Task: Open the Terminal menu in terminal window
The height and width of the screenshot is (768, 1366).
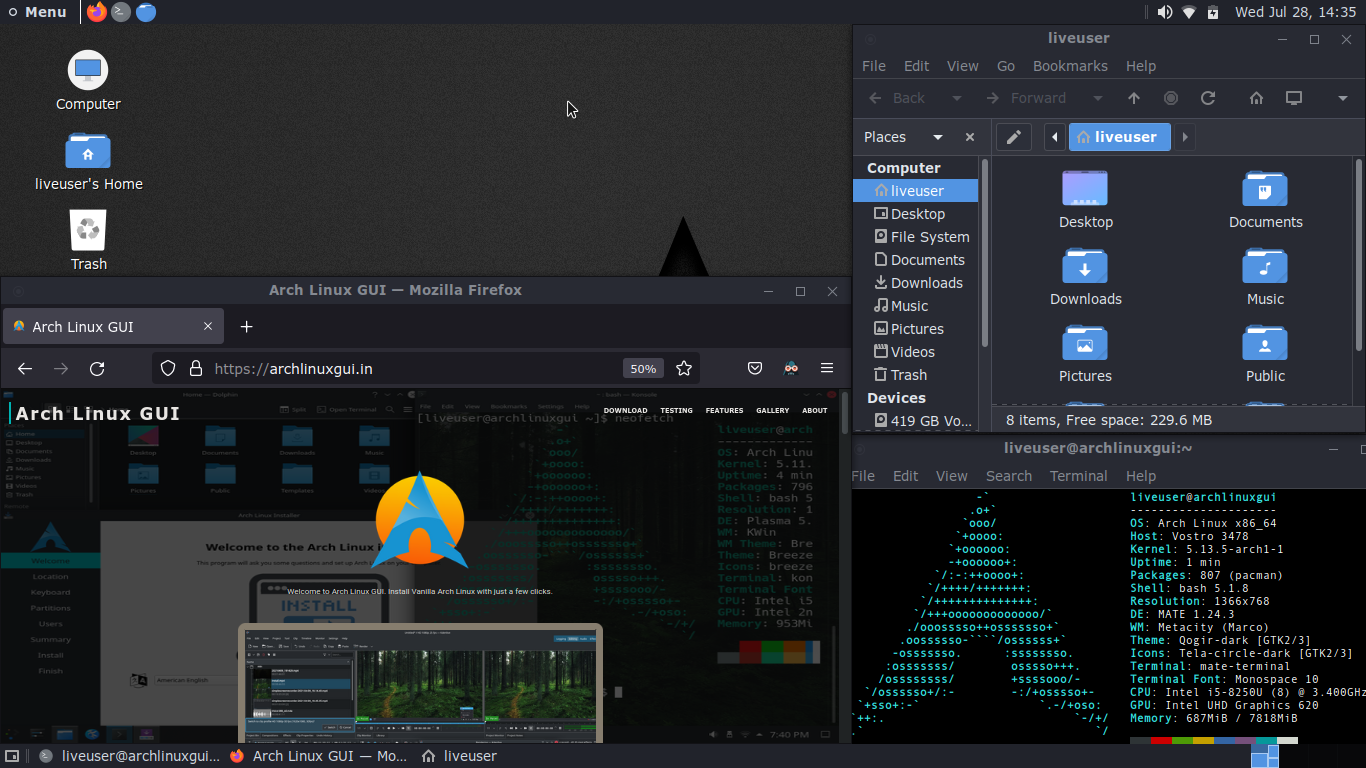Action: pyautogui.click(x=1079, y=476)
